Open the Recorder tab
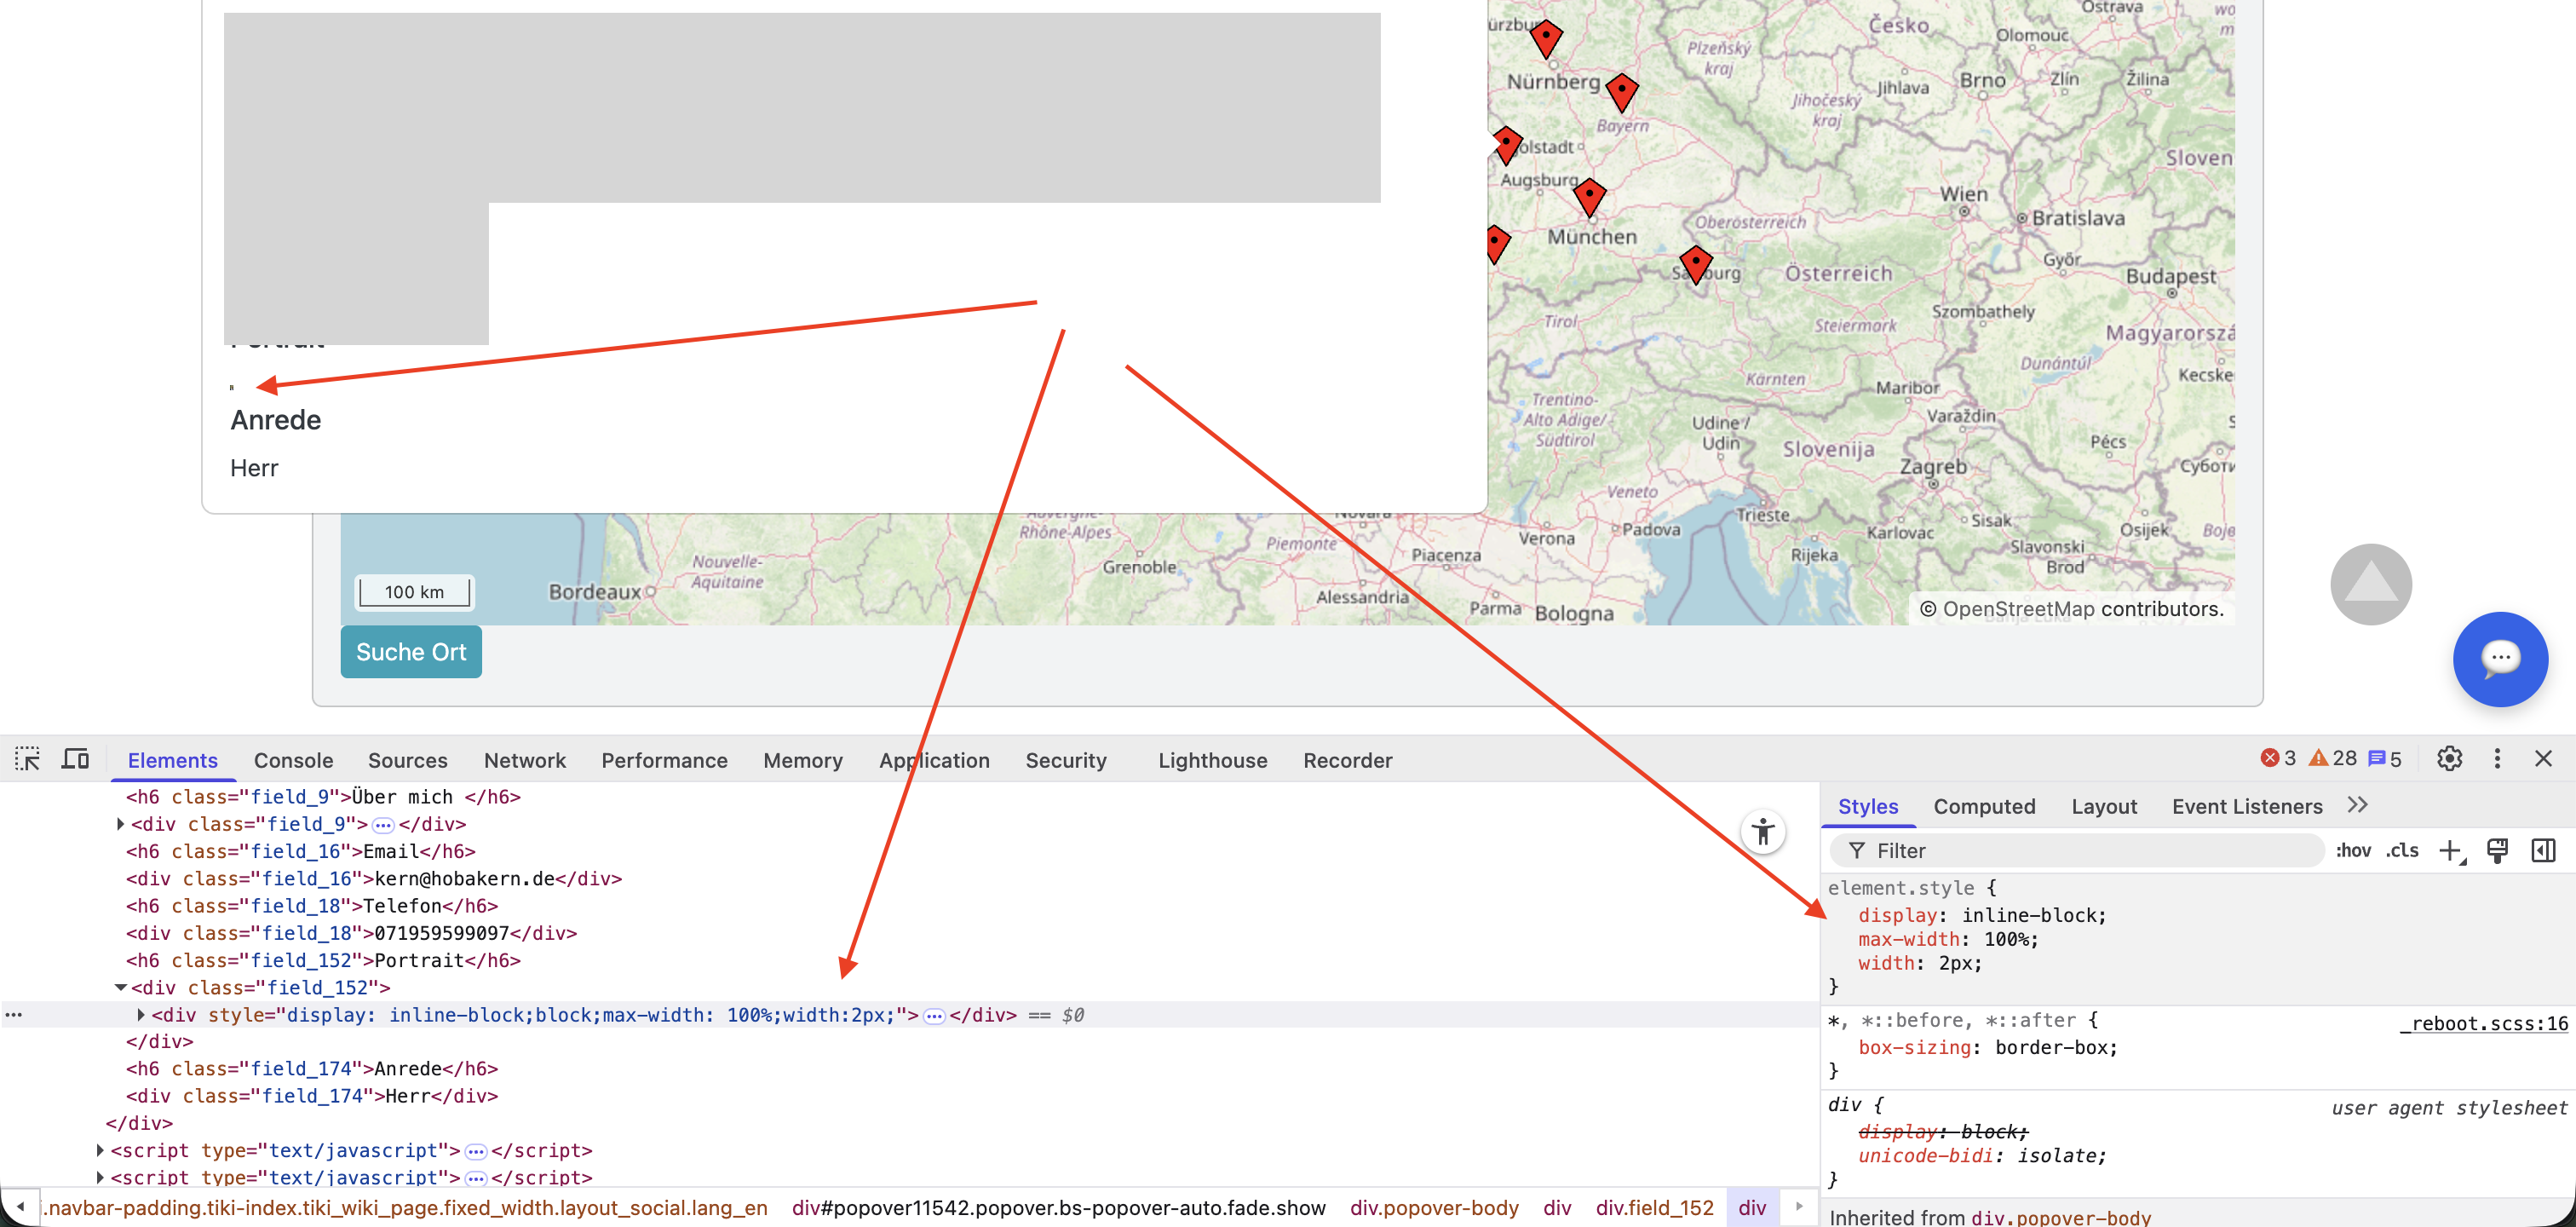The width and height of the screenshot is (2576, 1227). [x=1347, y=760]
